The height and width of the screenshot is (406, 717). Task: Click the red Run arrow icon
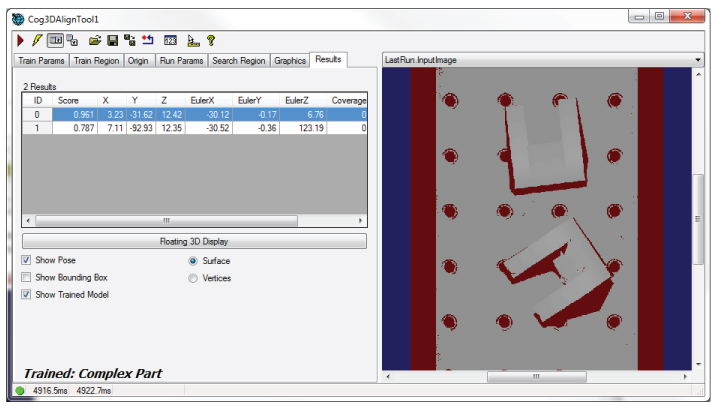point(21,40)
